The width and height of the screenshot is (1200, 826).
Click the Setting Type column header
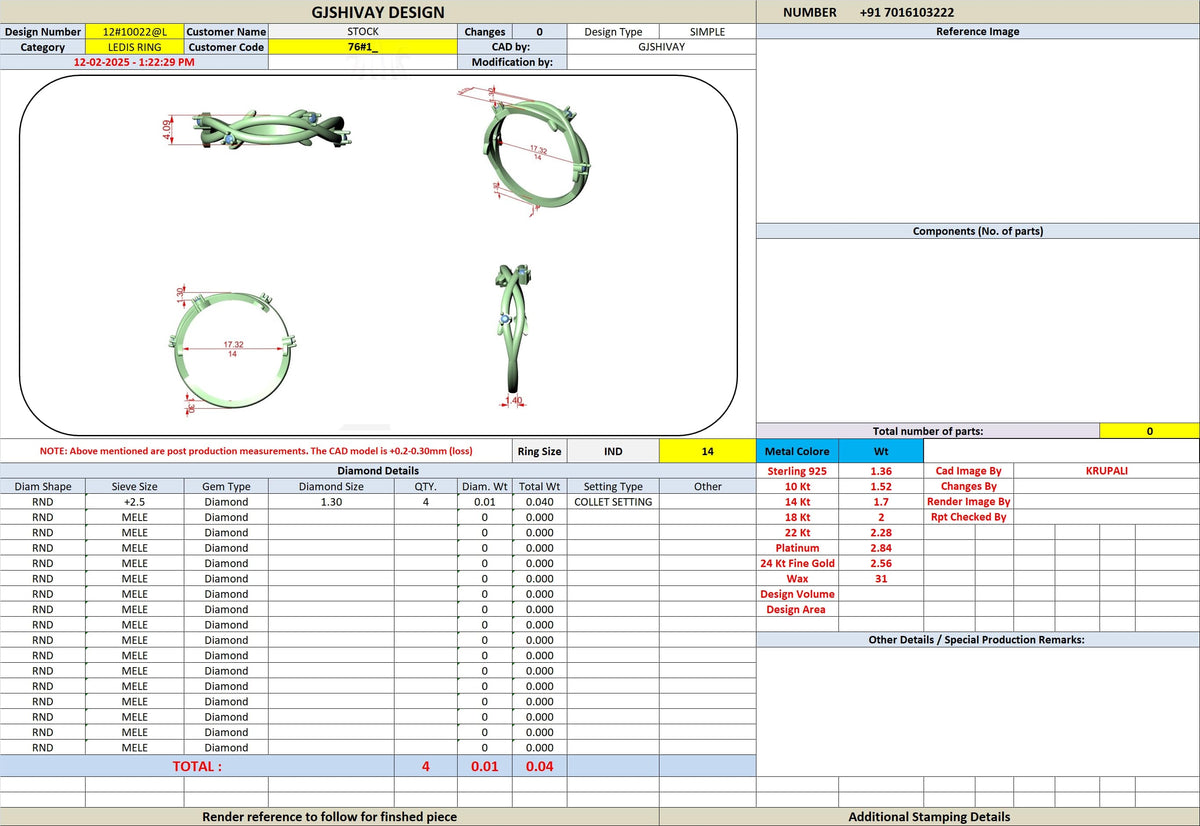click(x=613, y=486)
